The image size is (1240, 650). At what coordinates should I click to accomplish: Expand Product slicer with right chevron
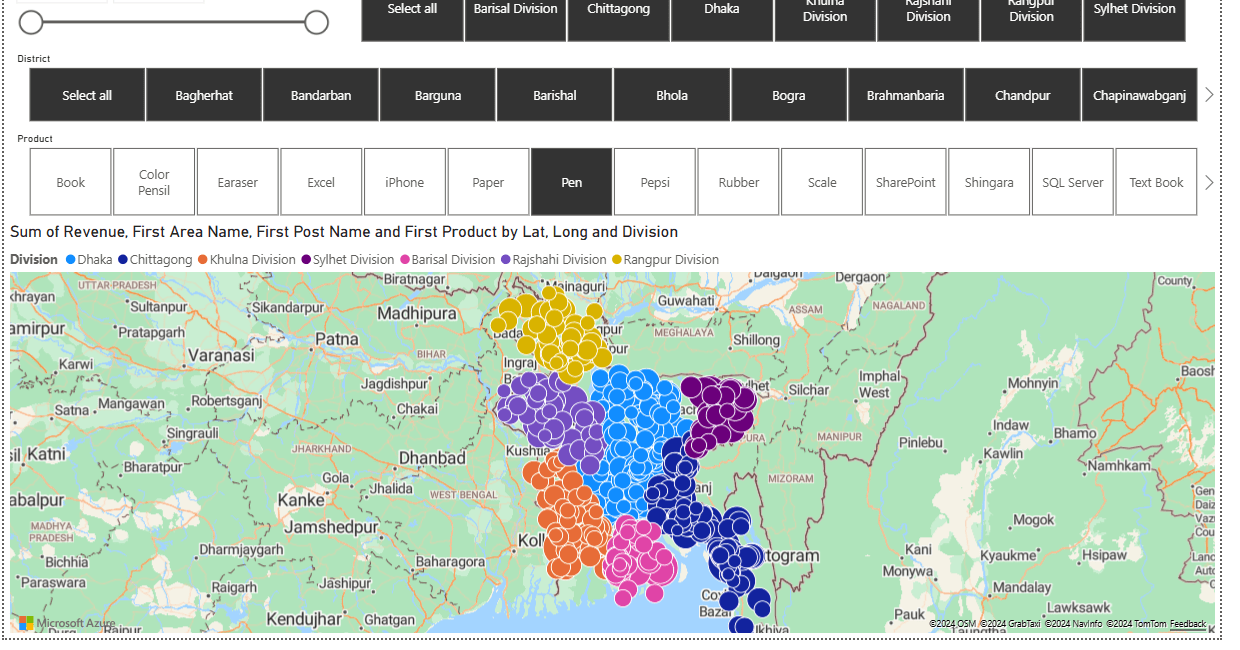pos(1209,182)
